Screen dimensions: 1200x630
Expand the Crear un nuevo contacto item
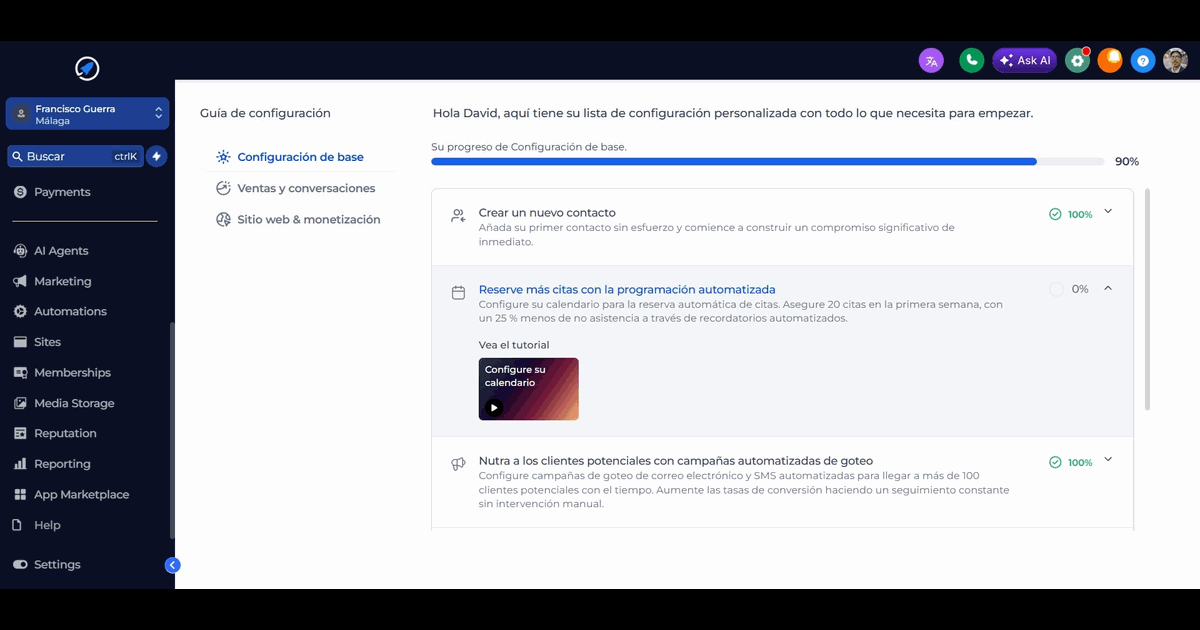1107,212
